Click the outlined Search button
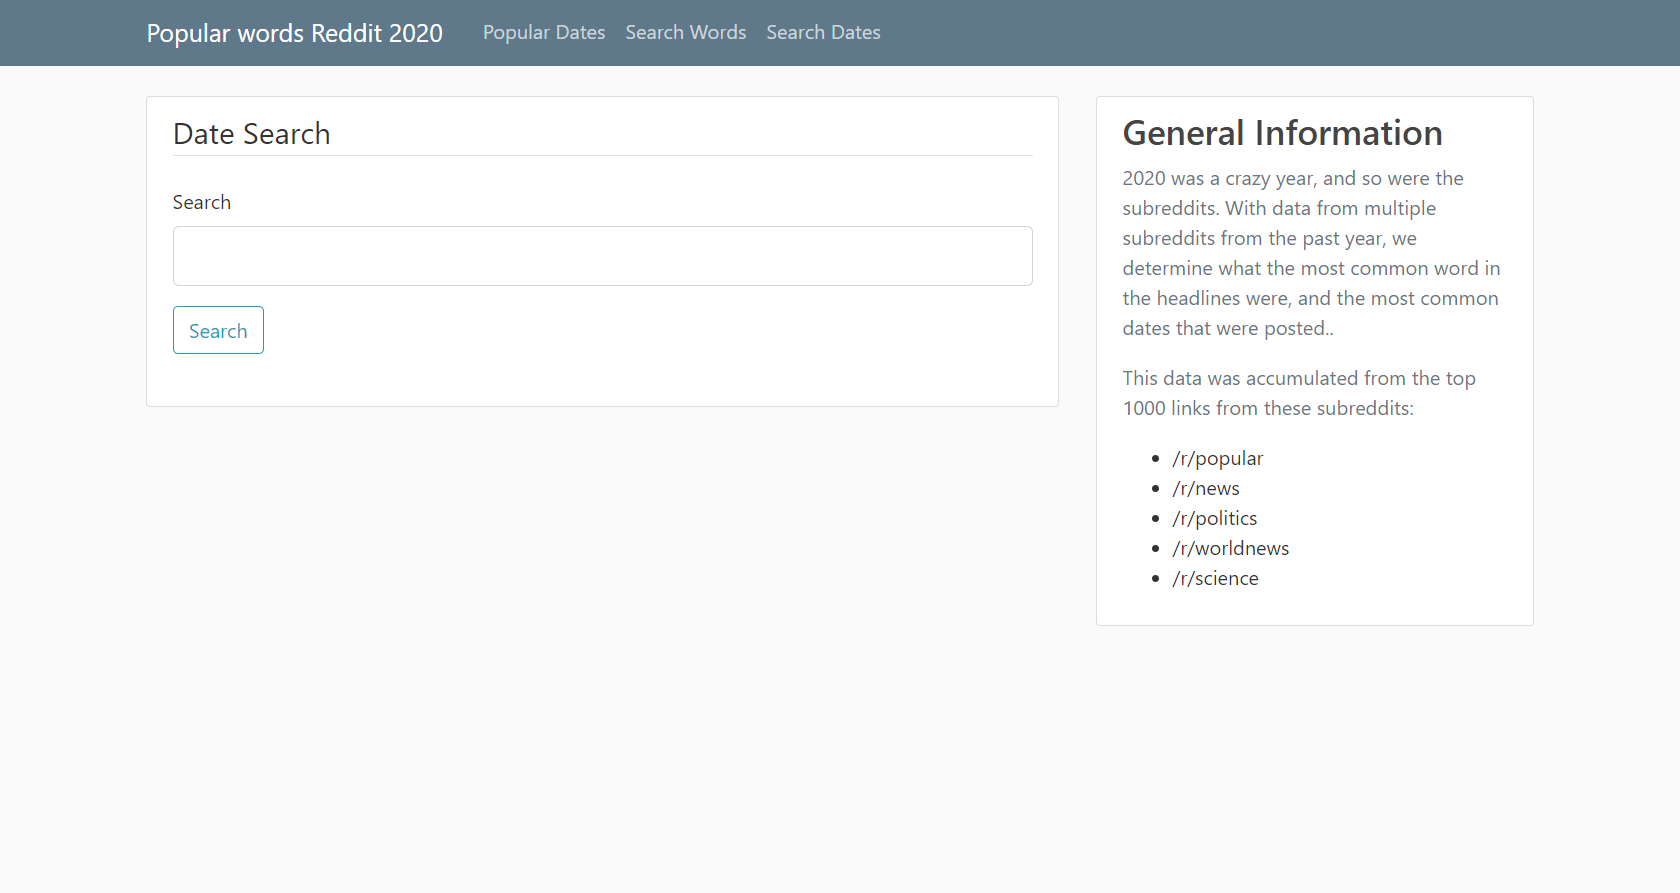This screenshot has height=893, width=1680. [x=218, y=330]
